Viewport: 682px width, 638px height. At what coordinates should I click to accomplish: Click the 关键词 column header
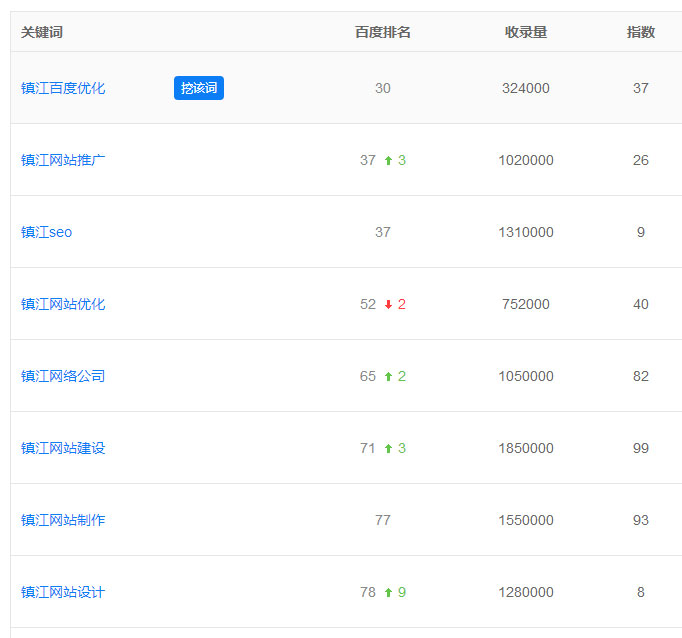[x=42, y=32]
